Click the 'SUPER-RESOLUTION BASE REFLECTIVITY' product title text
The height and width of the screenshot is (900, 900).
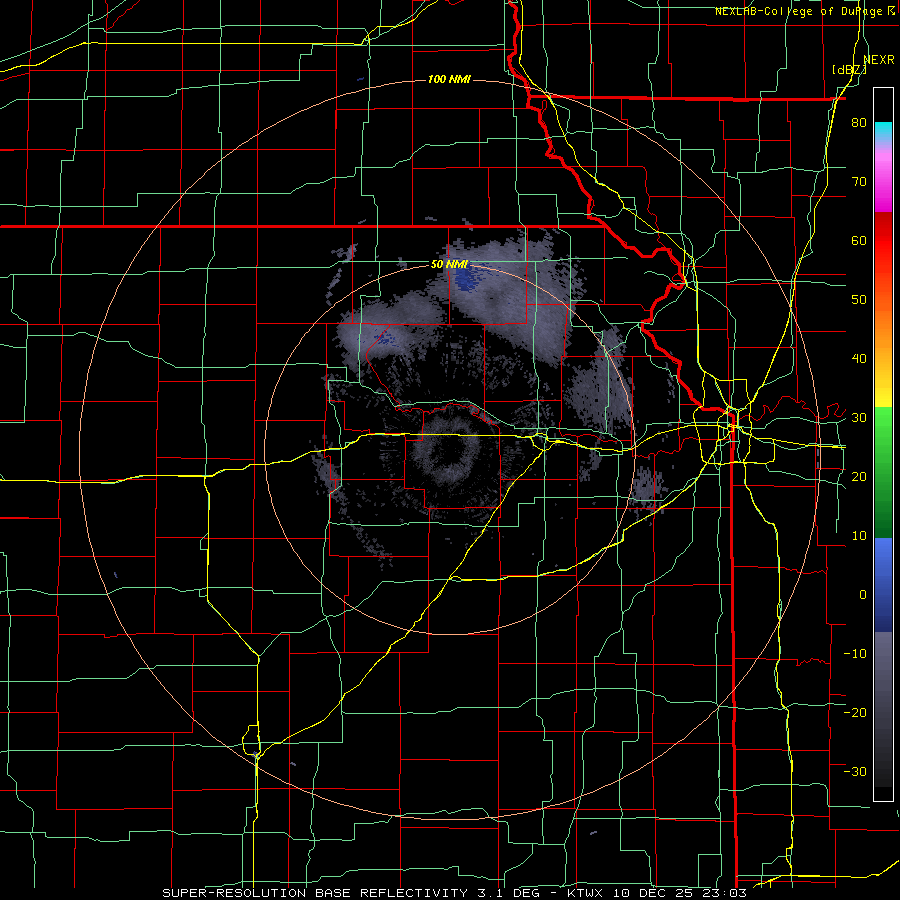point(315,893)
